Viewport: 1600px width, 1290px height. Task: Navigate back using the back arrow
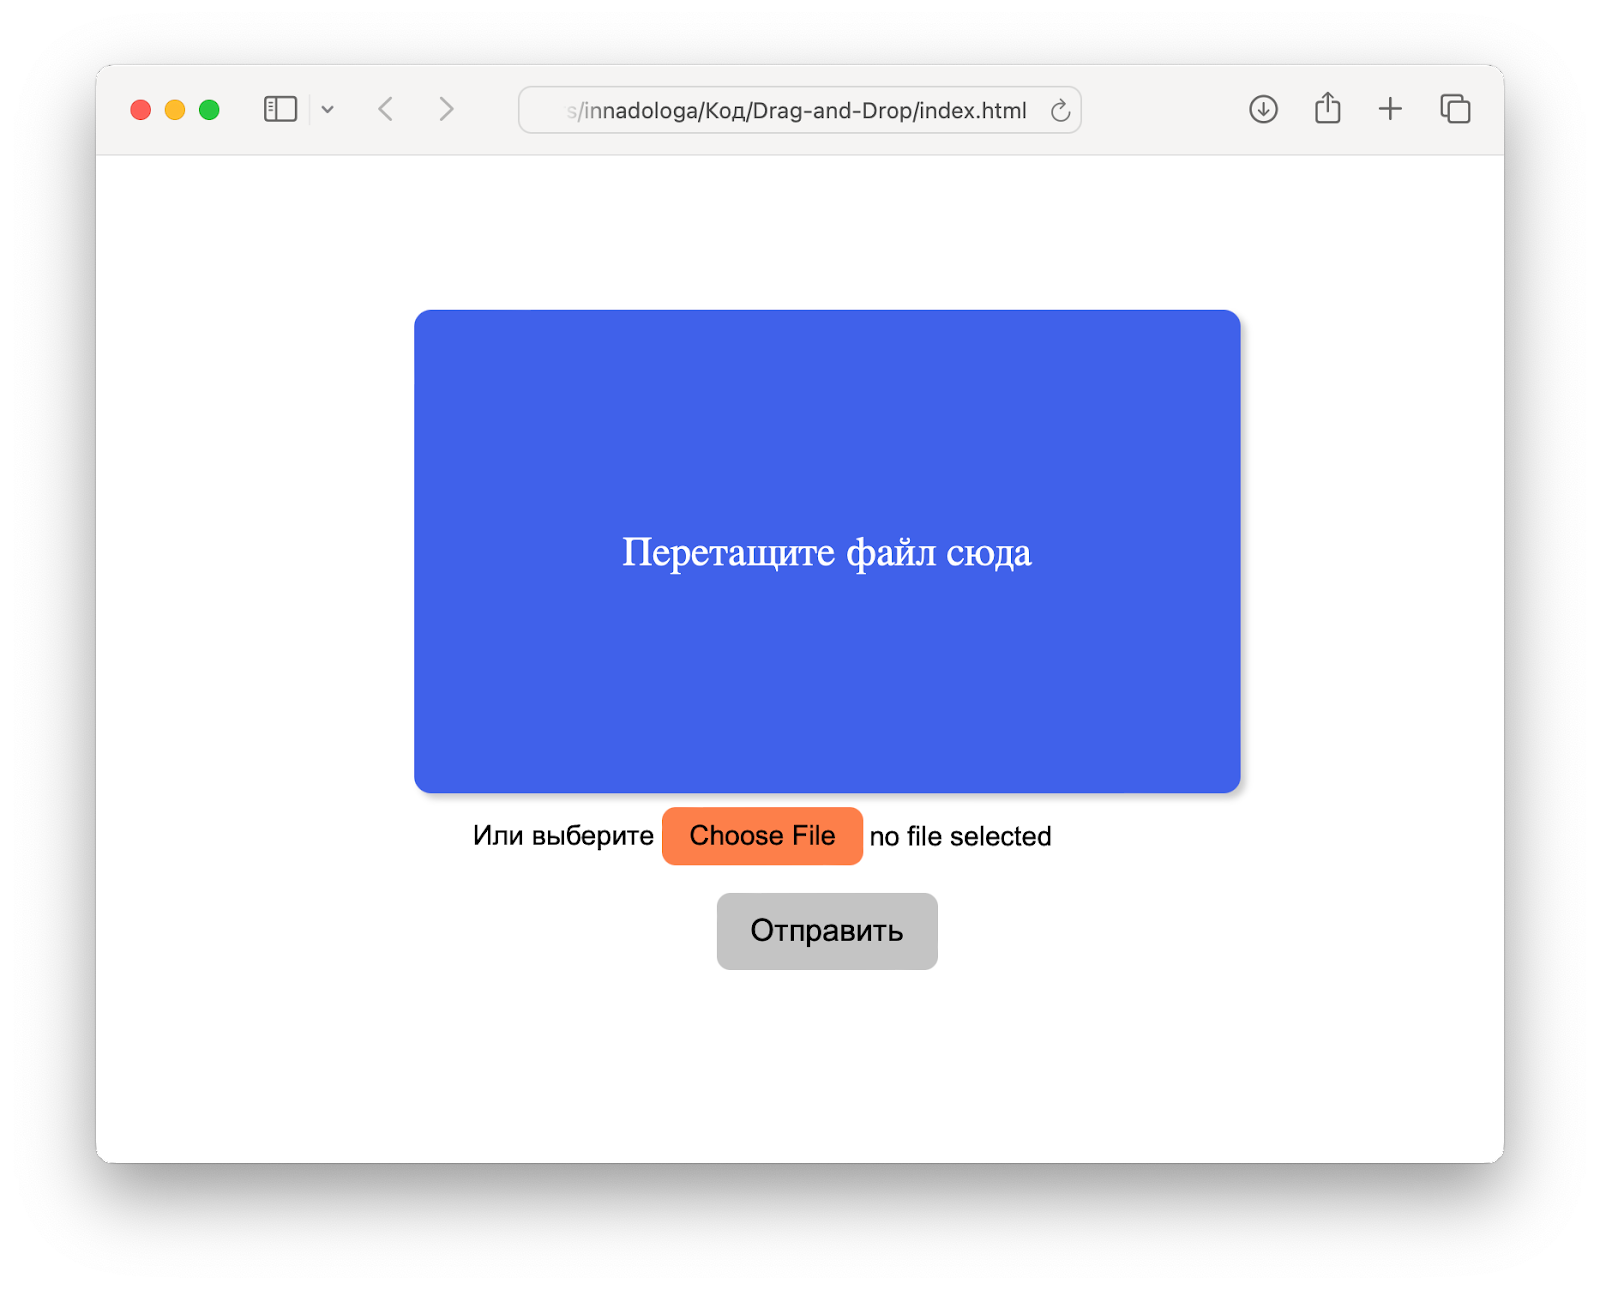[x=384, y=109]
